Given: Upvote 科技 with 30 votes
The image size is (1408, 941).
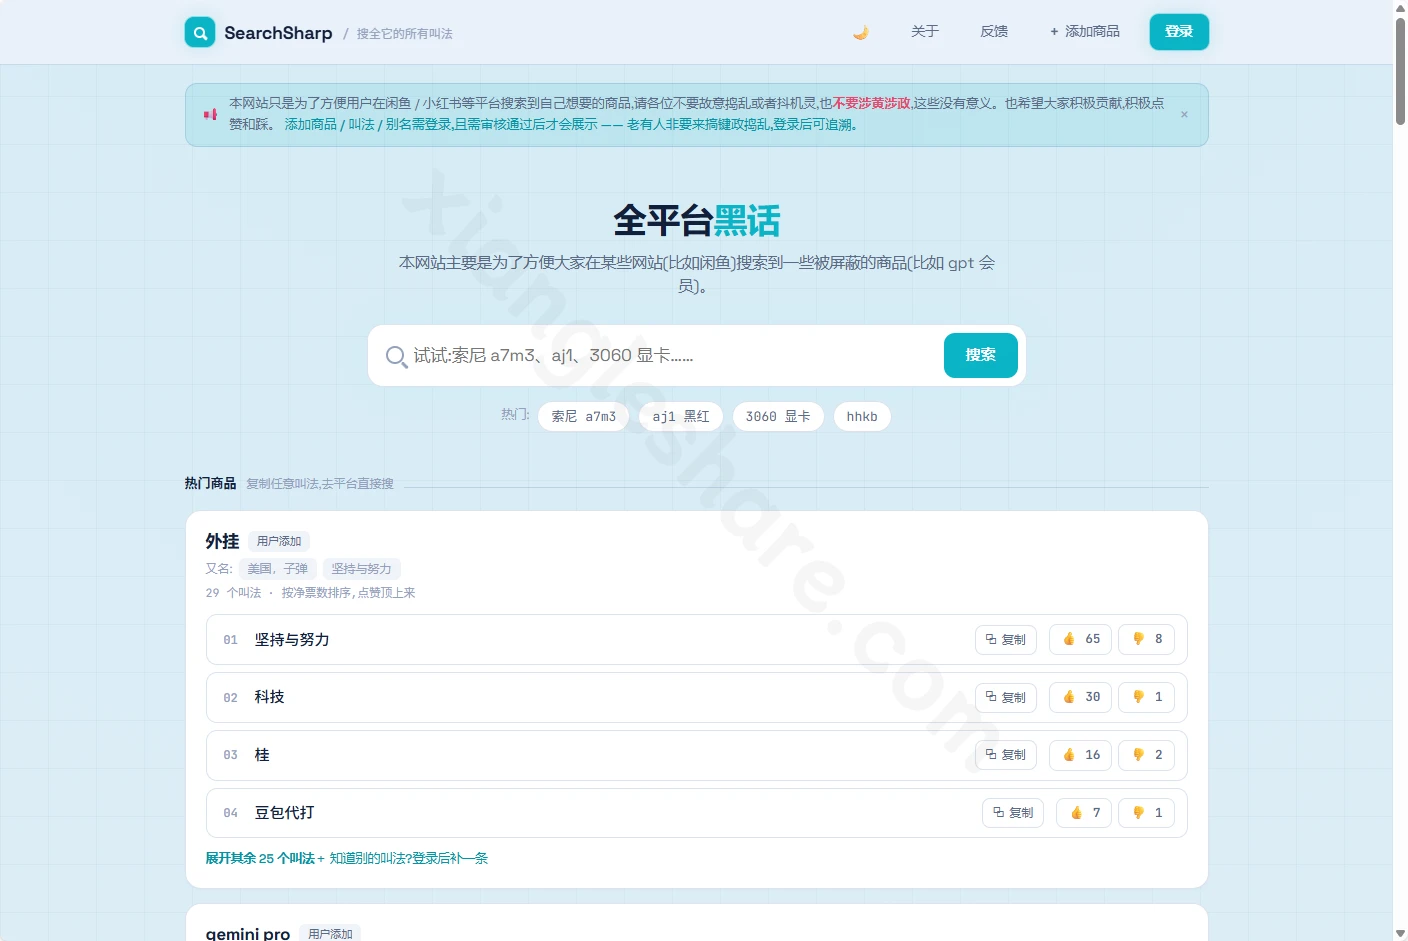Looking at the screenshot, I should tap(1081, 697).
